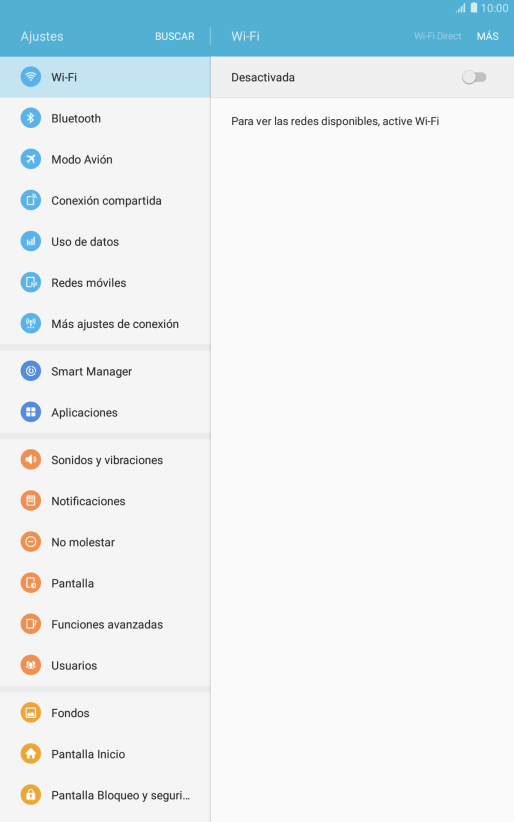Enable the Wi-Fi toggle switch

(x=474, y=77)
